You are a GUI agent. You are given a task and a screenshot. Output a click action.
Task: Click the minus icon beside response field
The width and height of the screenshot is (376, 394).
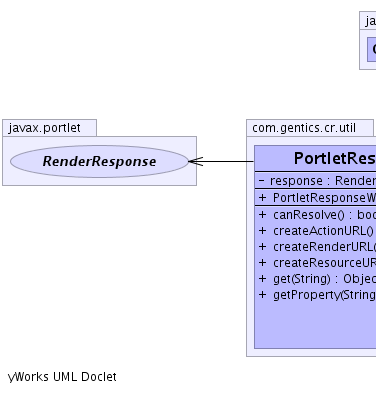(261, 181)
